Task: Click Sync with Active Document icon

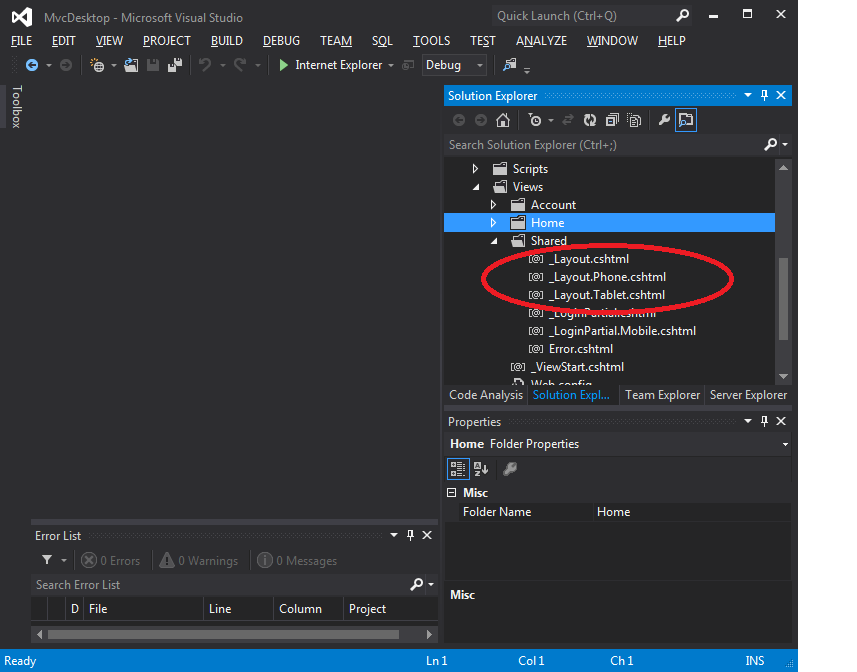Action: (568, 120)
